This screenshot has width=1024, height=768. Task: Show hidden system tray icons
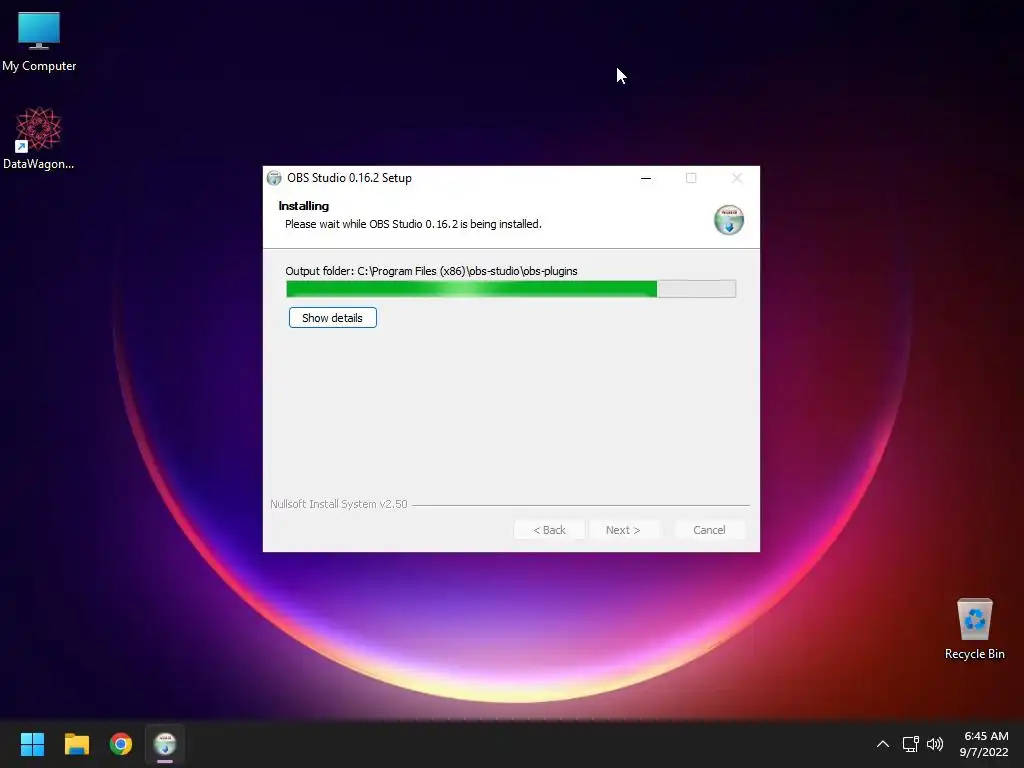[x=882, y=744]
